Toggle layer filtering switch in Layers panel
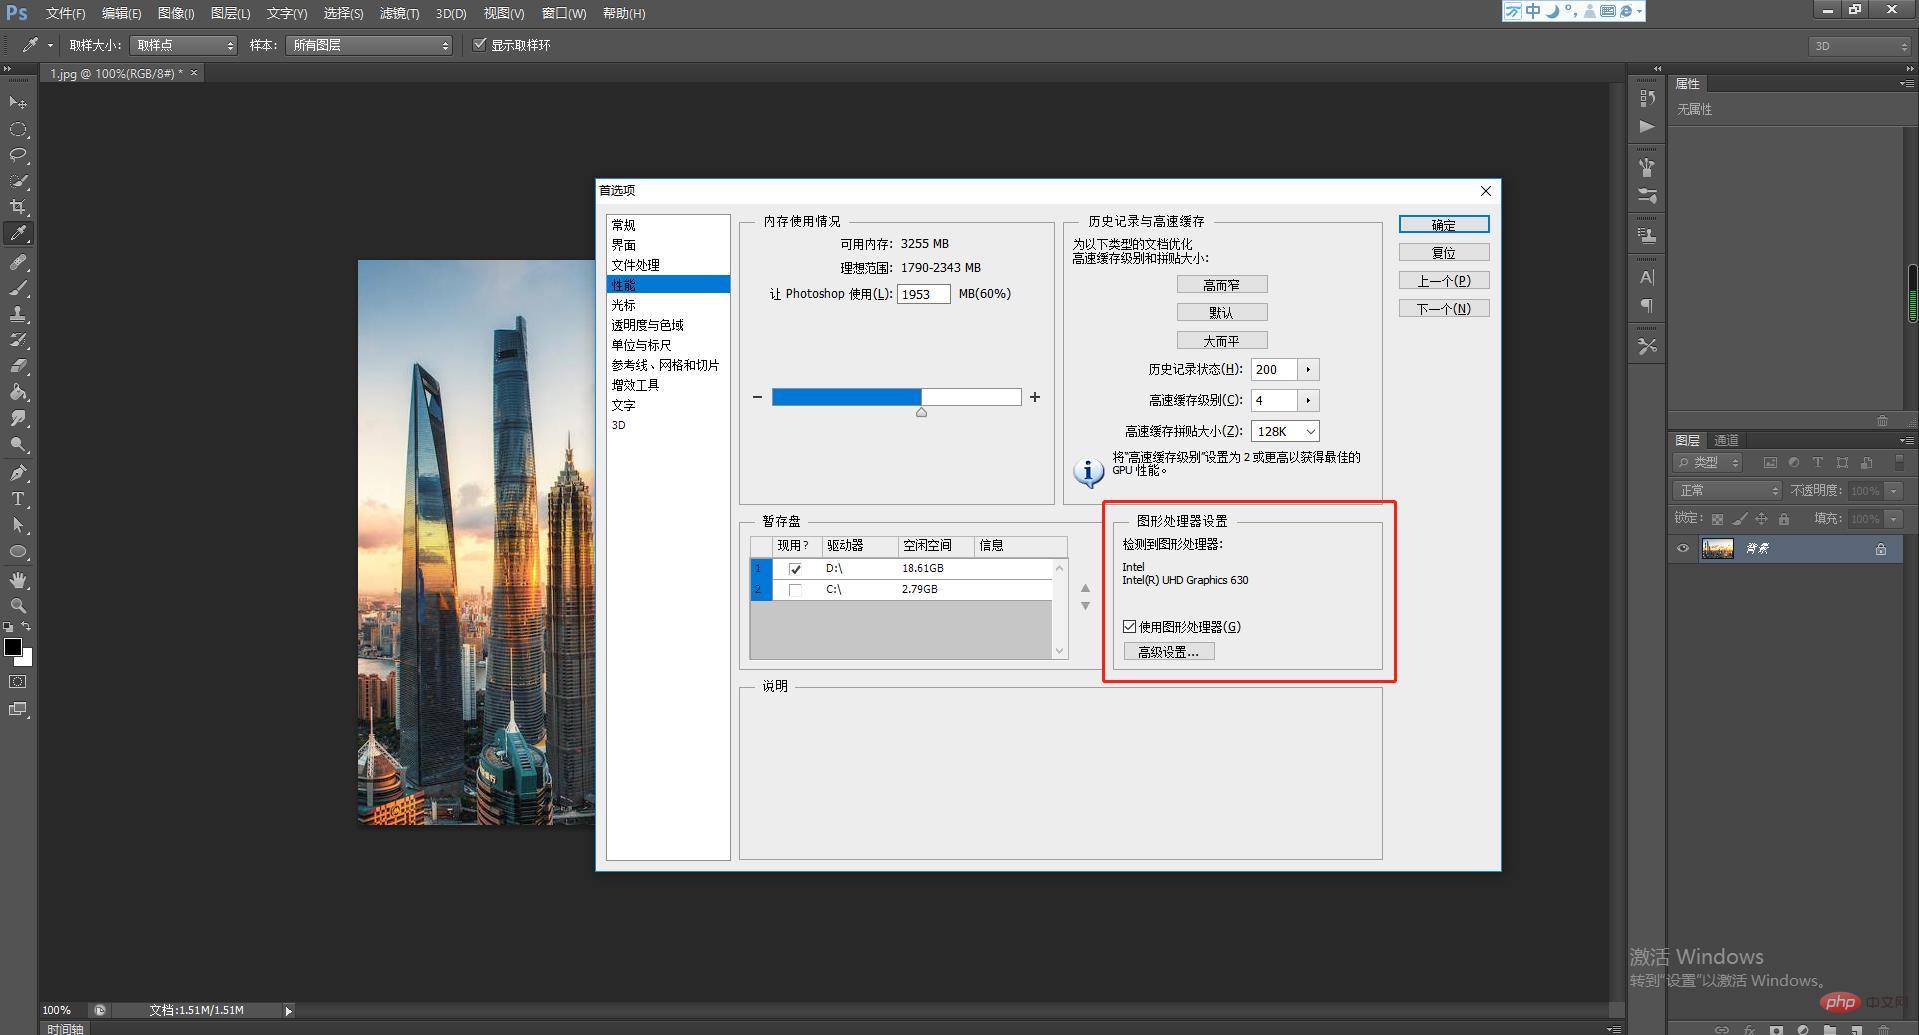This screenshot has height=1035, width=1919. [x=1899, y=462]
